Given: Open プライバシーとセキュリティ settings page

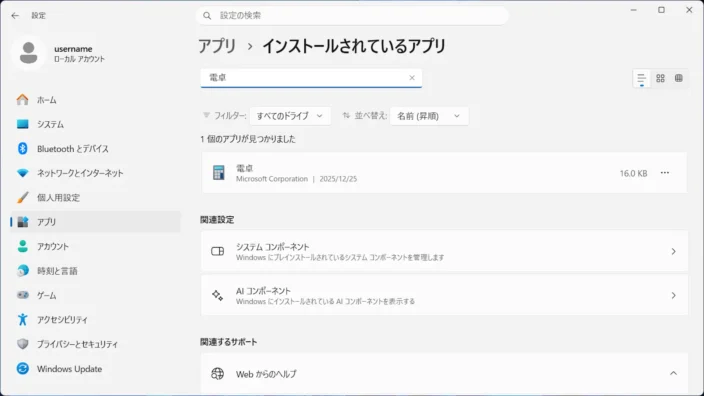Looking at the screenshot, I should point(96,344).
